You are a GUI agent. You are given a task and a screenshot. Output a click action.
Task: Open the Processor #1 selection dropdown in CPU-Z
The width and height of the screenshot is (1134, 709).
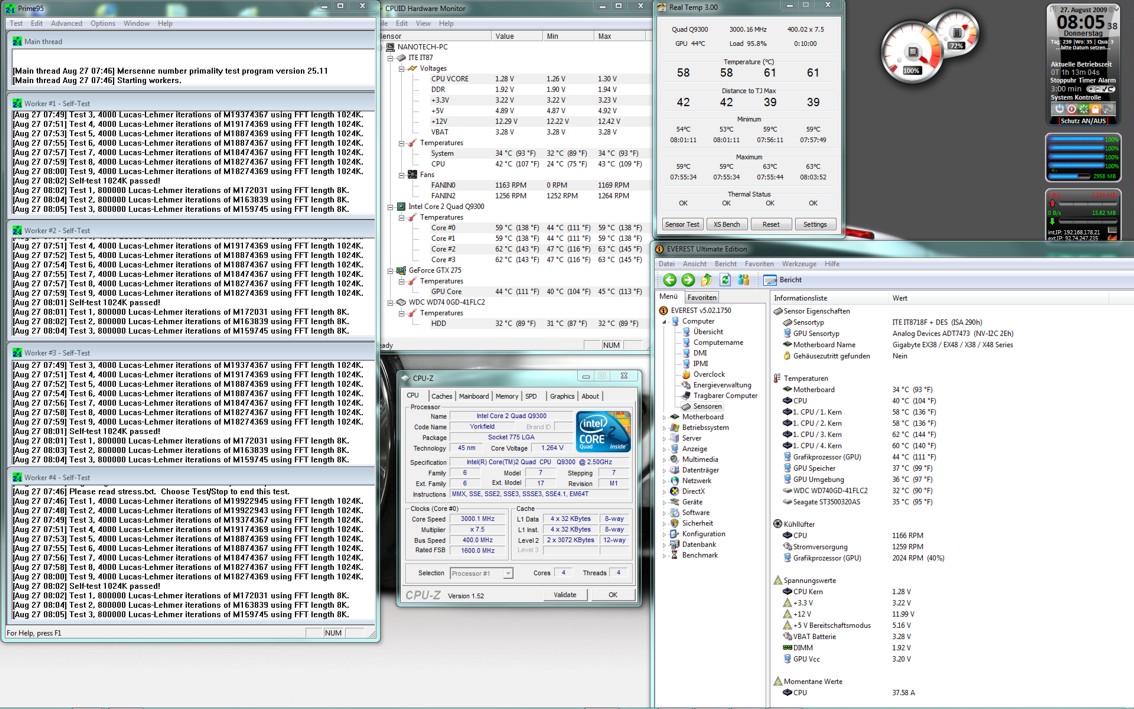tap(508, 574)
